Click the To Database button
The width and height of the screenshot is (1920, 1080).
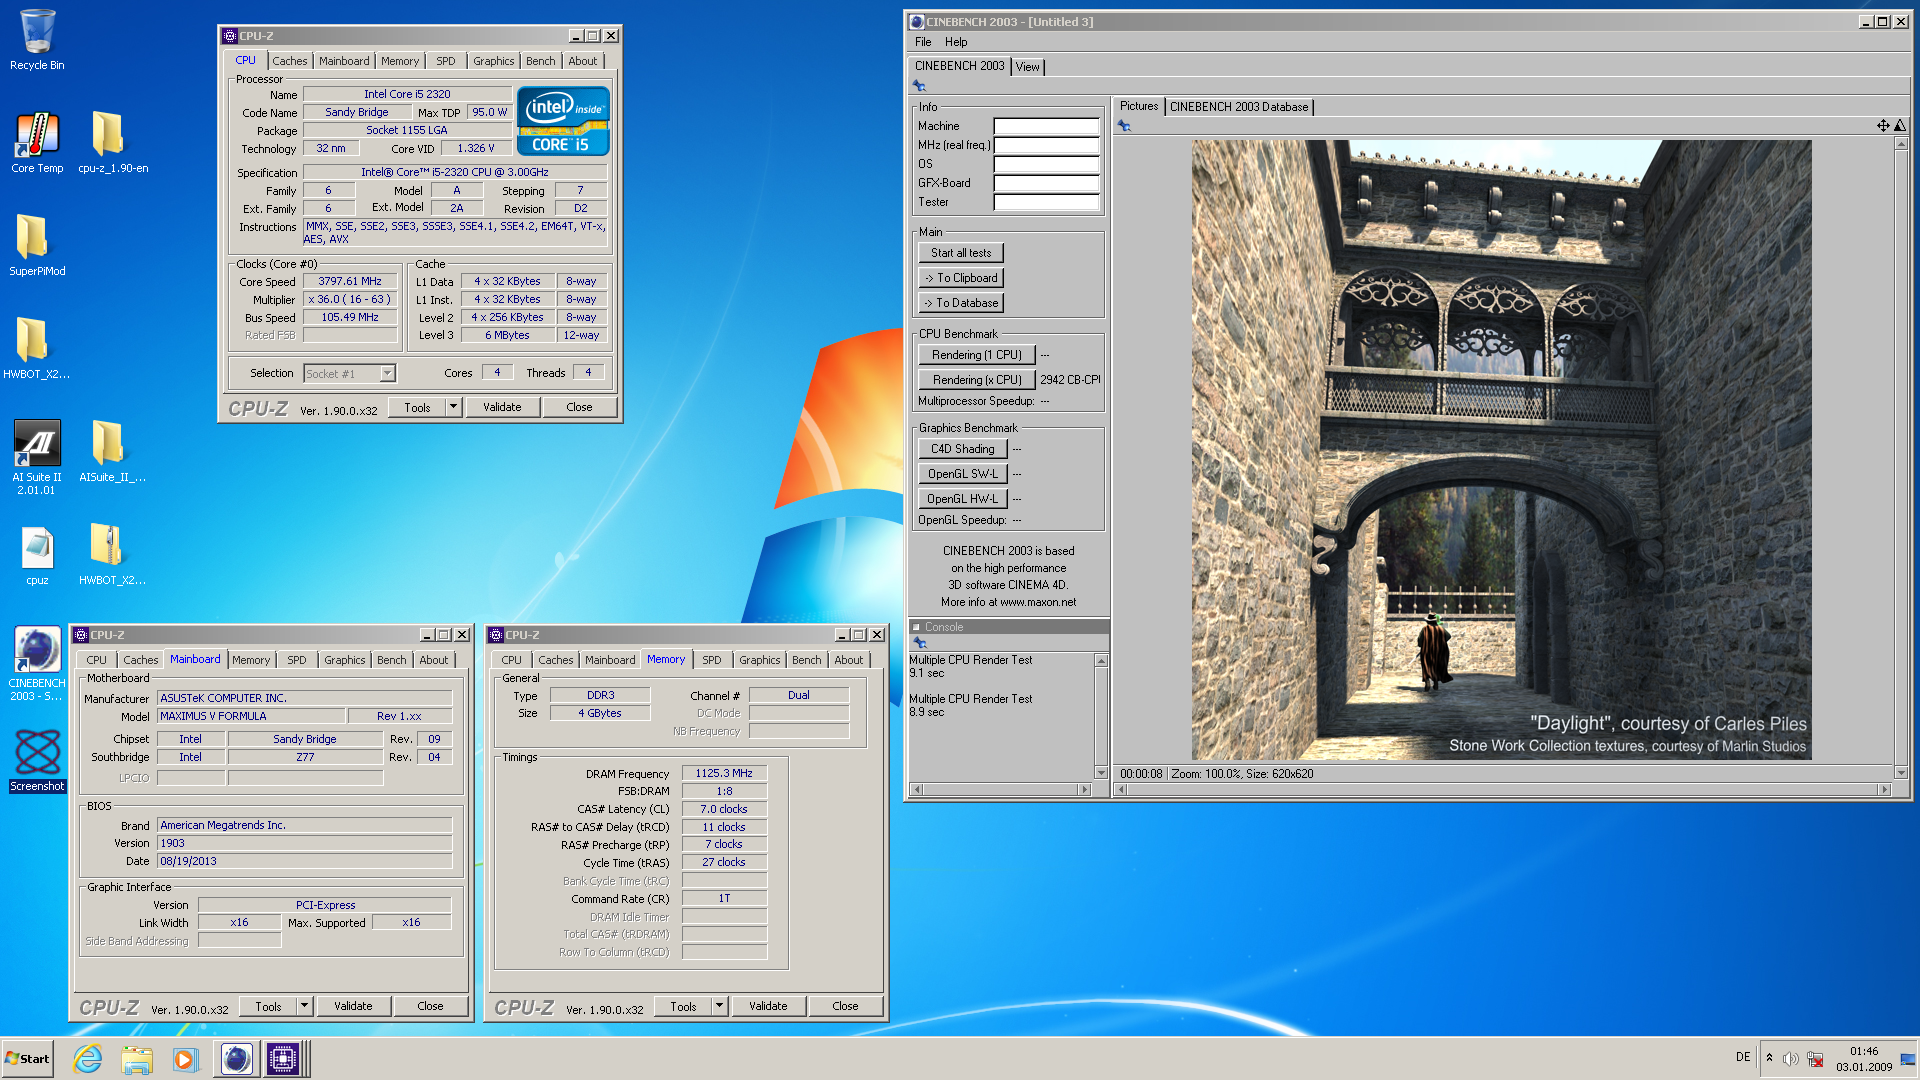click(x=961, y=303)
